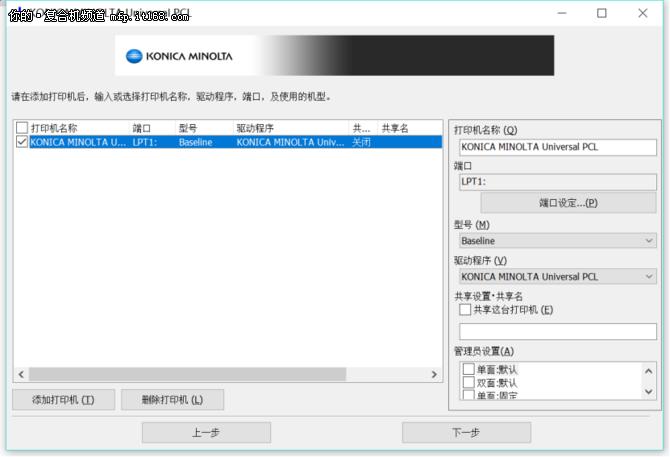This screenshot has width=670, height=457.
Task: Click the 端口 column header
Action: click(142, 128)
